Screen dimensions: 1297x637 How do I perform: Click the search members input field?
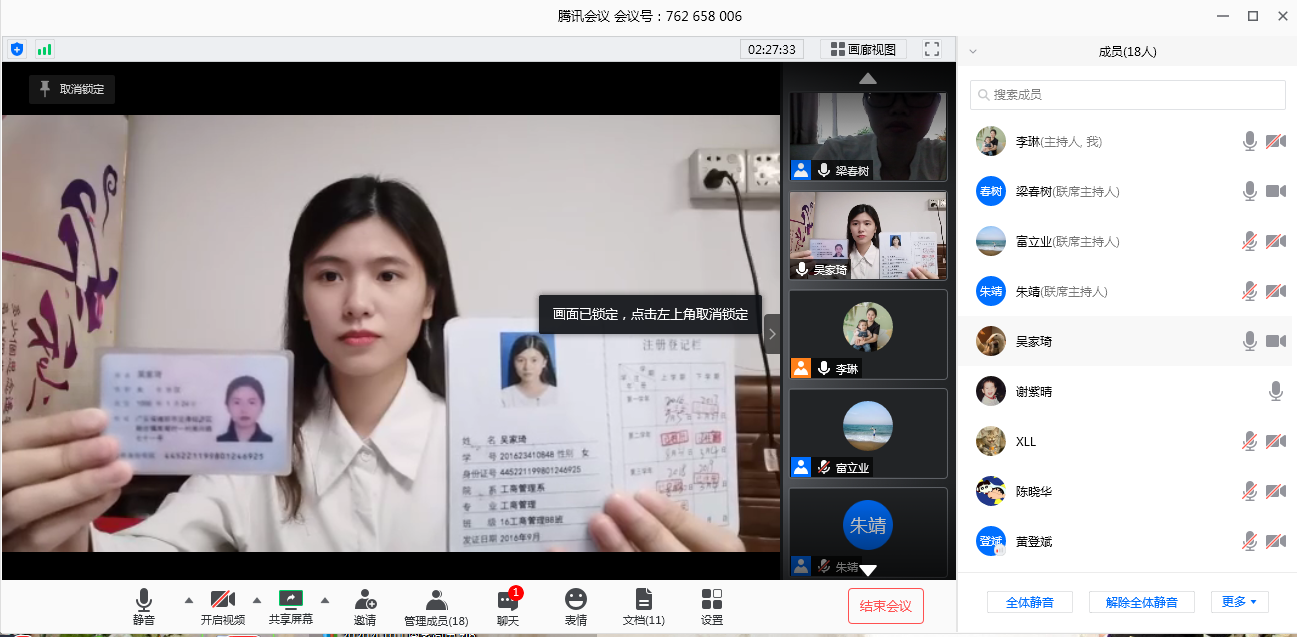[1128, 95]
